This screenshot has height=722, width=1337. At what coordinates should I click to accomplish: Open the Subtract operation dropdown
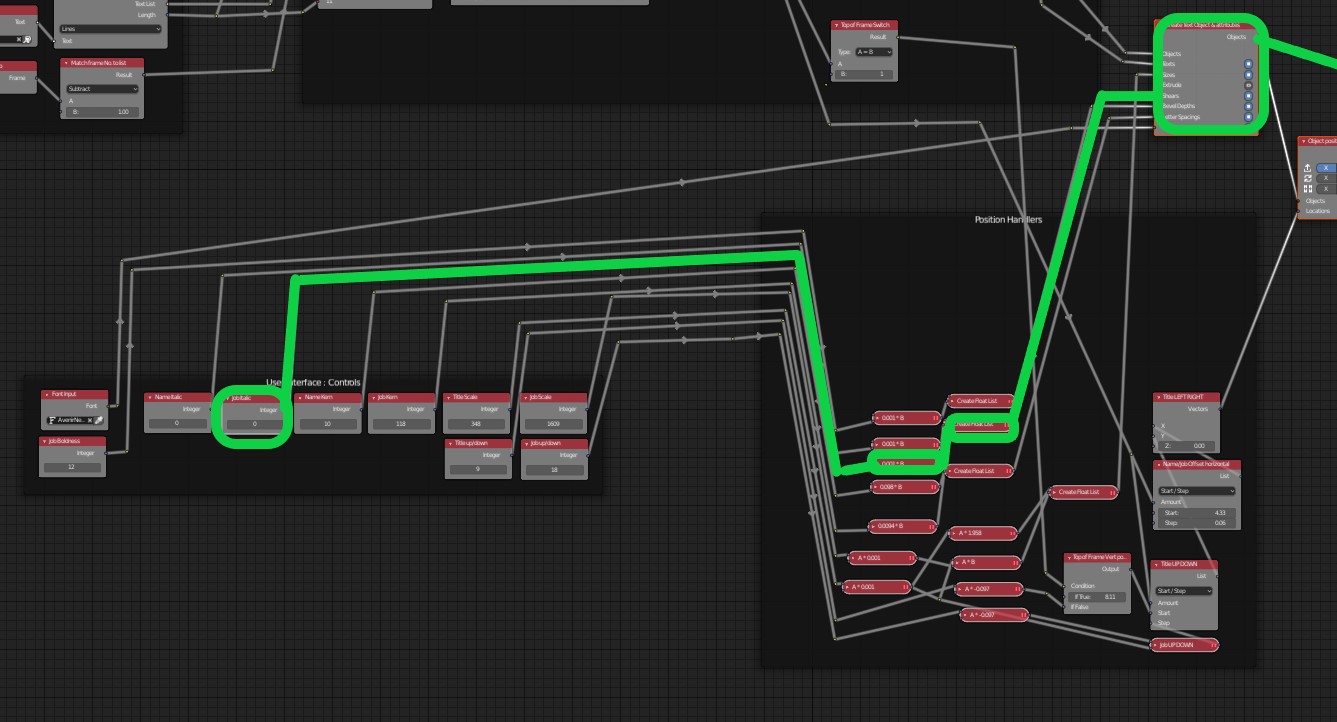click(101, 89)
